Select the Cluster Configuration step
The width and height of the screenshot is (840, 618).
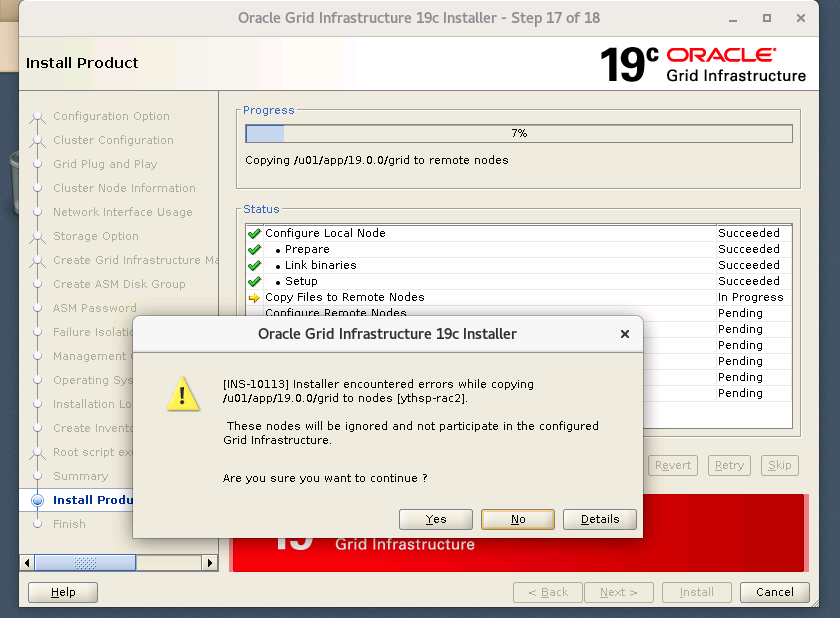click(x=113, y=140)
